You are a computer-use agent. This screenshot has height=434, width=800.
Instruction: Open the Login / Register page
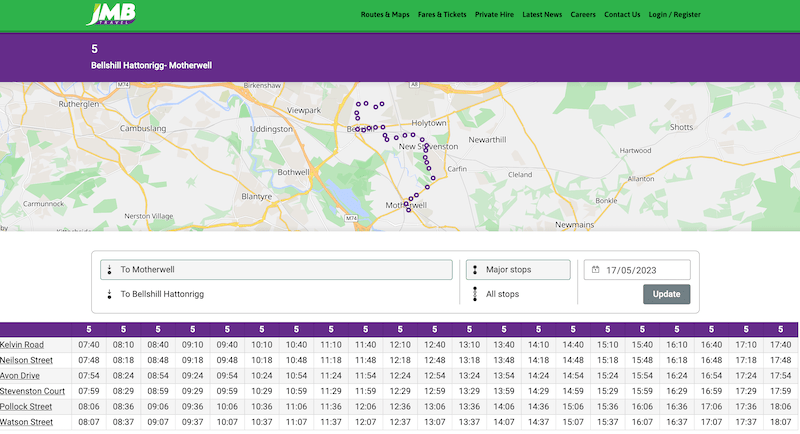pyautogui.click(x=674, y=15)
